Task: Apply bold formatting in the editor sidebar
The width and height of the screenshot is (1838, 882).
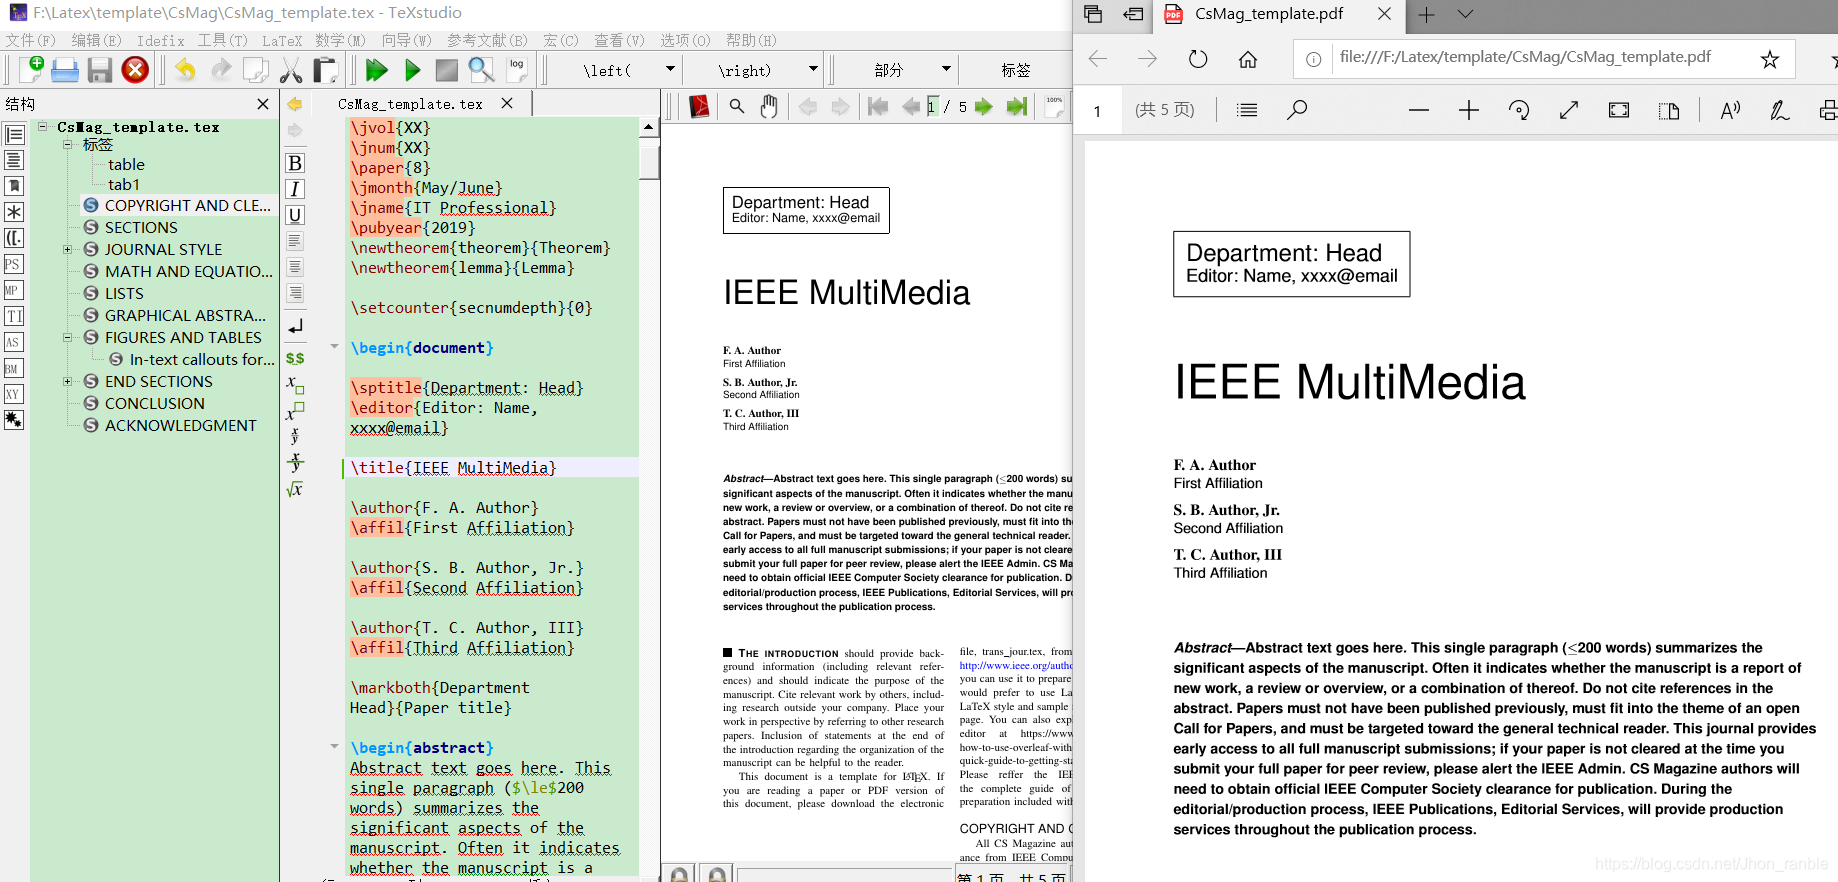Action: [x=295, y=163]
